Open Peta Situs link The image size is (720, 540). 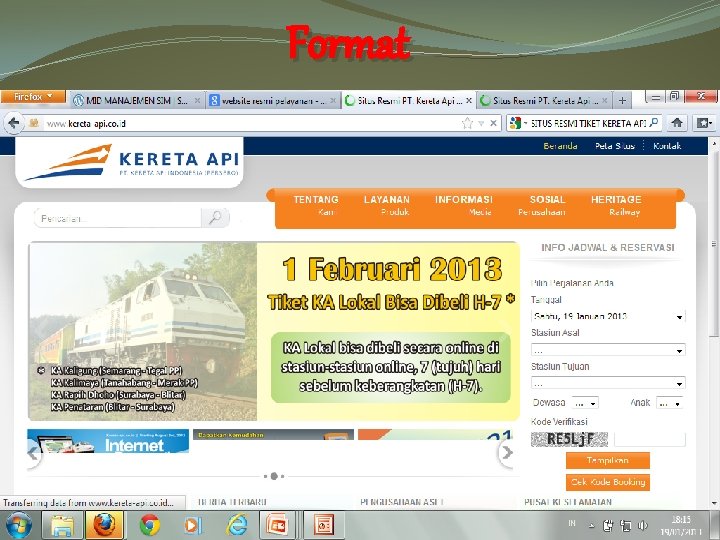[615, 146]
